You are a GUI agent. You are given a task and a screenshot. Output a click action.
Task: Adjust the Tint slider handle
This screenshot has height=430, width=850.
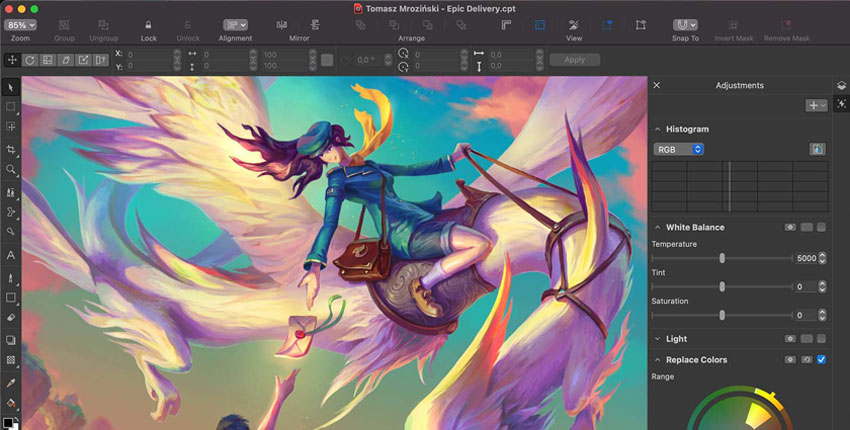[x=722, y=287]
